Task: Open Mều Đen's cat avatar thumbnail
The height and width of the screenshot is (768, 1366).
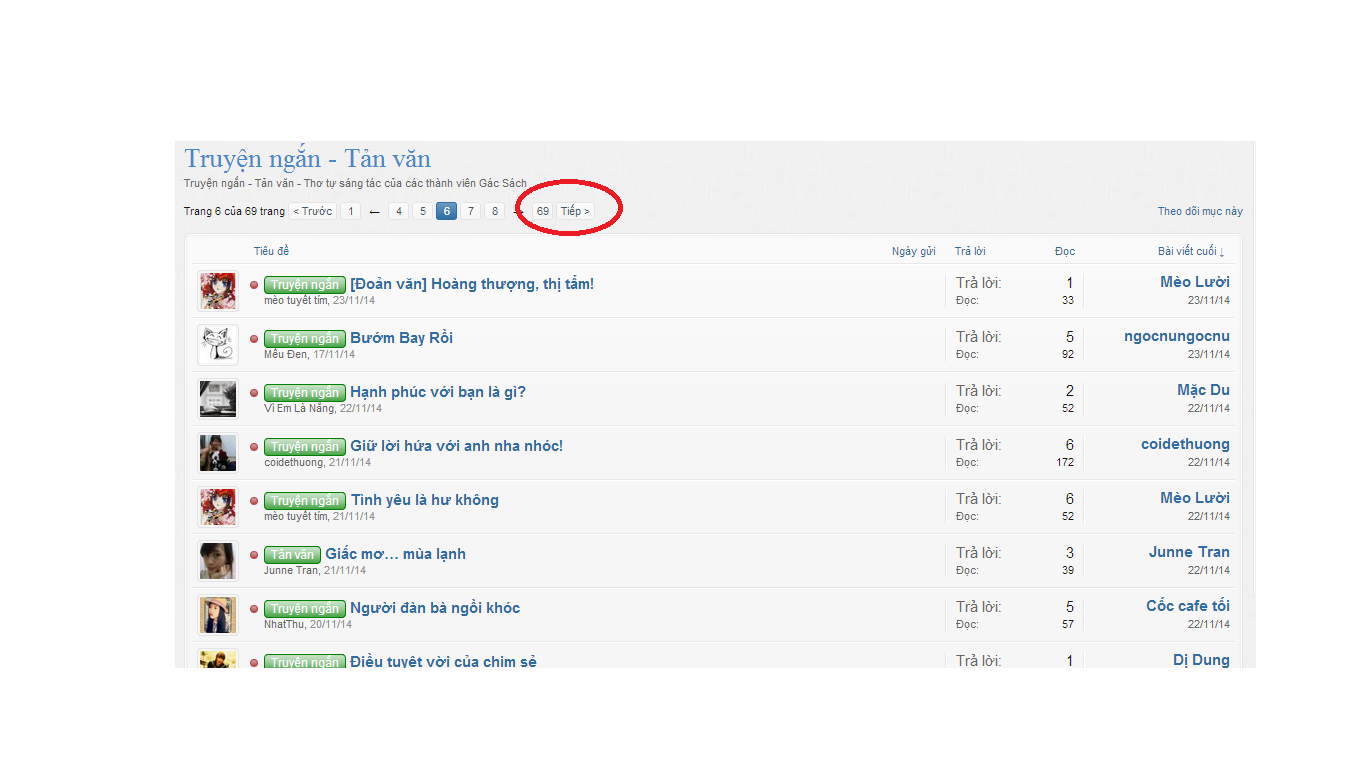Action: pyautogui.click(x=218, y=345)
